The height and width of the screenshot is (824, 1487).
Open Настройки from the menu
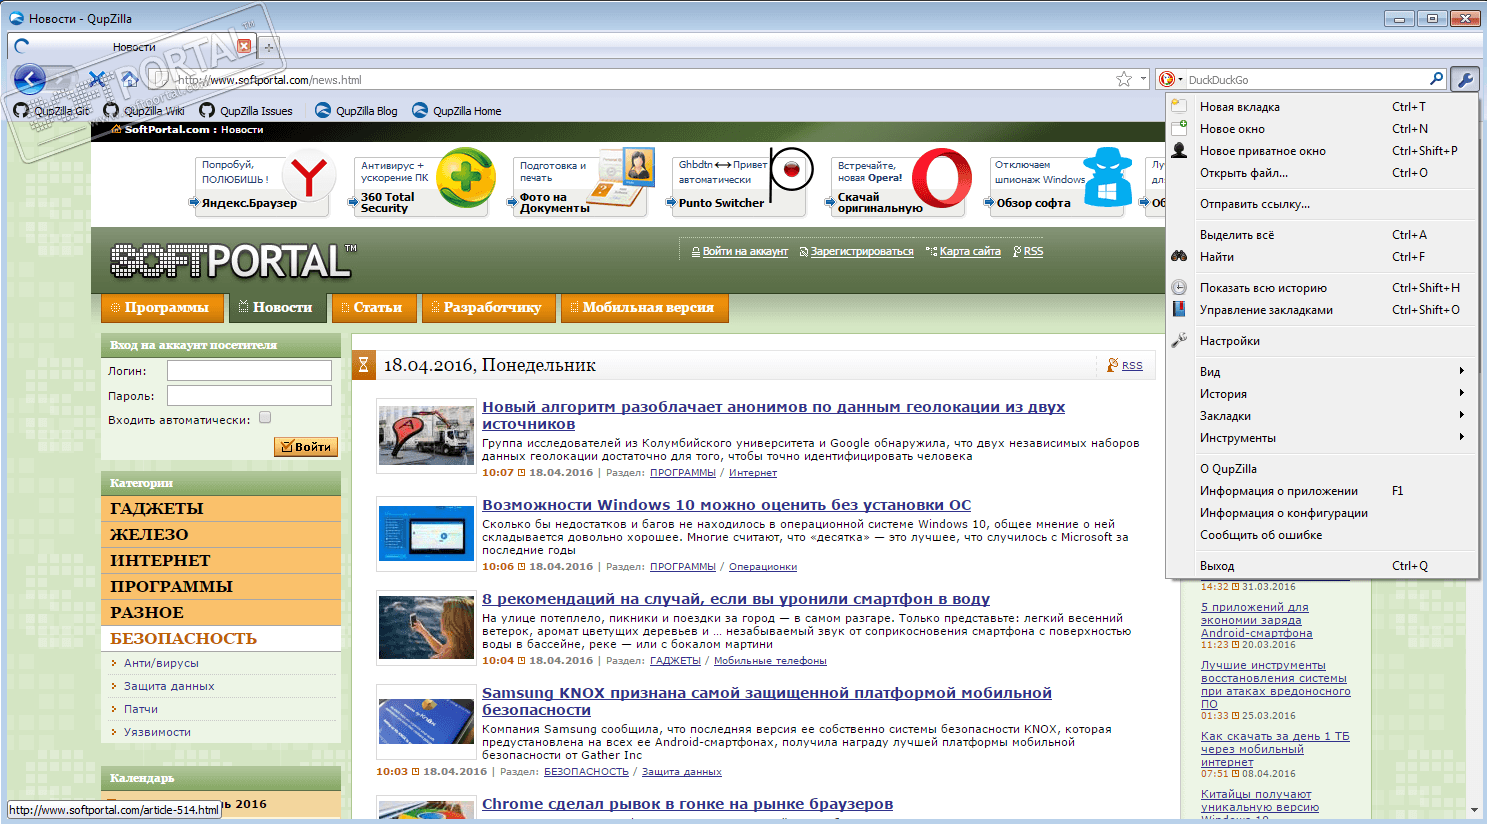[x=1322, y=341]
